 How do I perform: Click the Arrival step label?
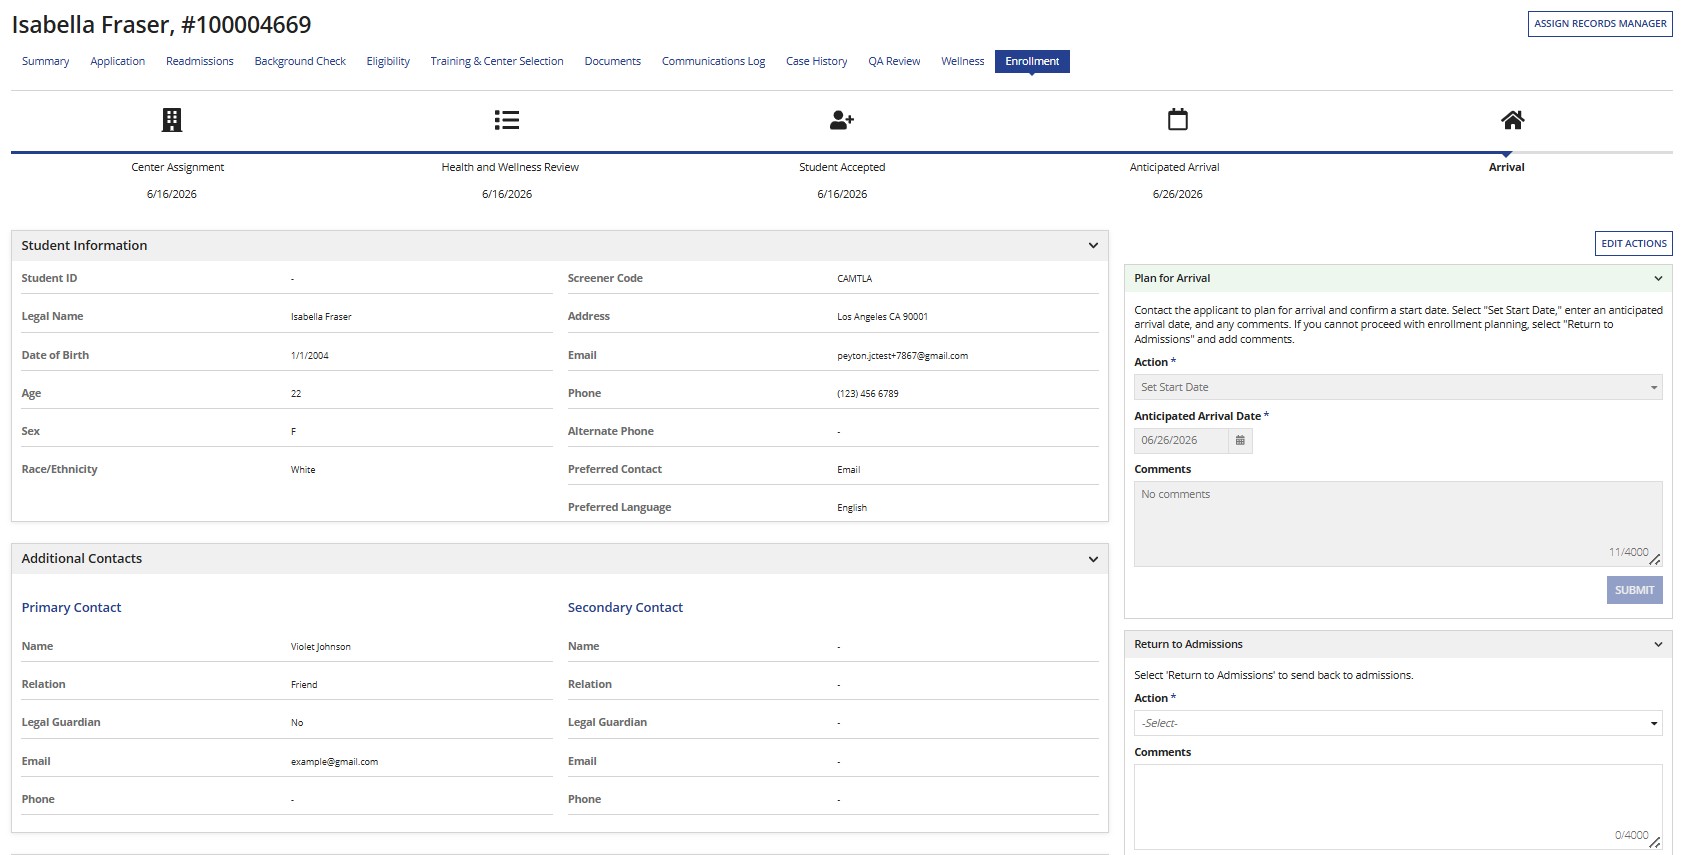[x=1506, y=167]
